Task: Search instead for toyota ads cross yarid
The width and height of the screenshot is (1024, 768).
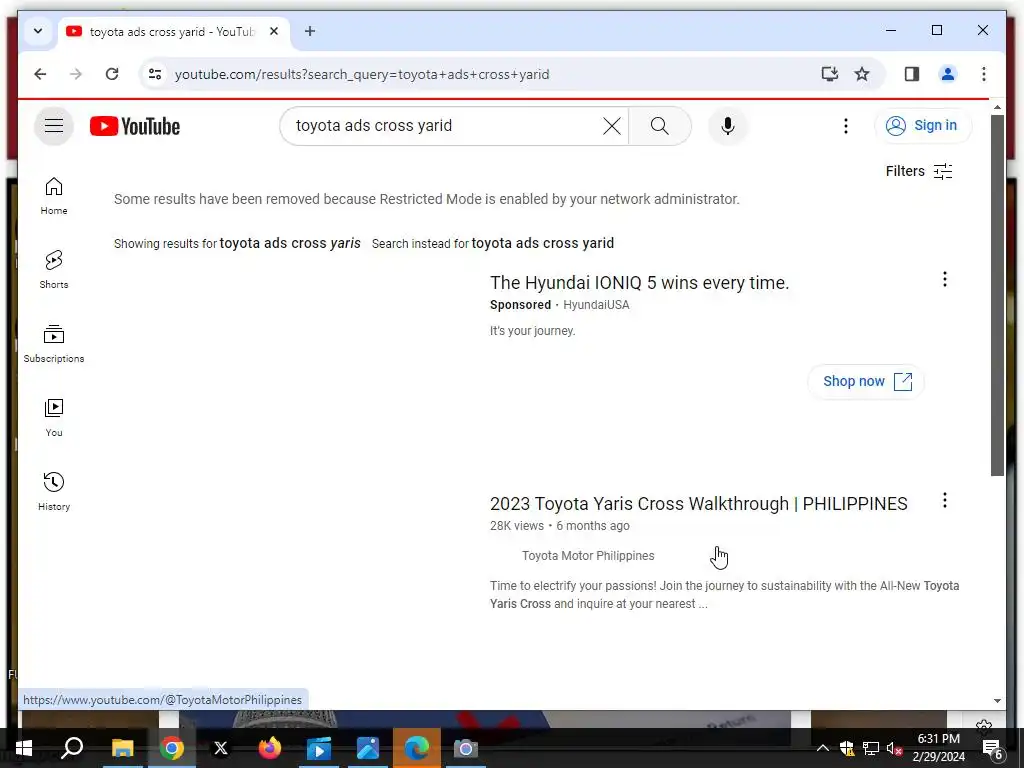Action: [543, 244]
